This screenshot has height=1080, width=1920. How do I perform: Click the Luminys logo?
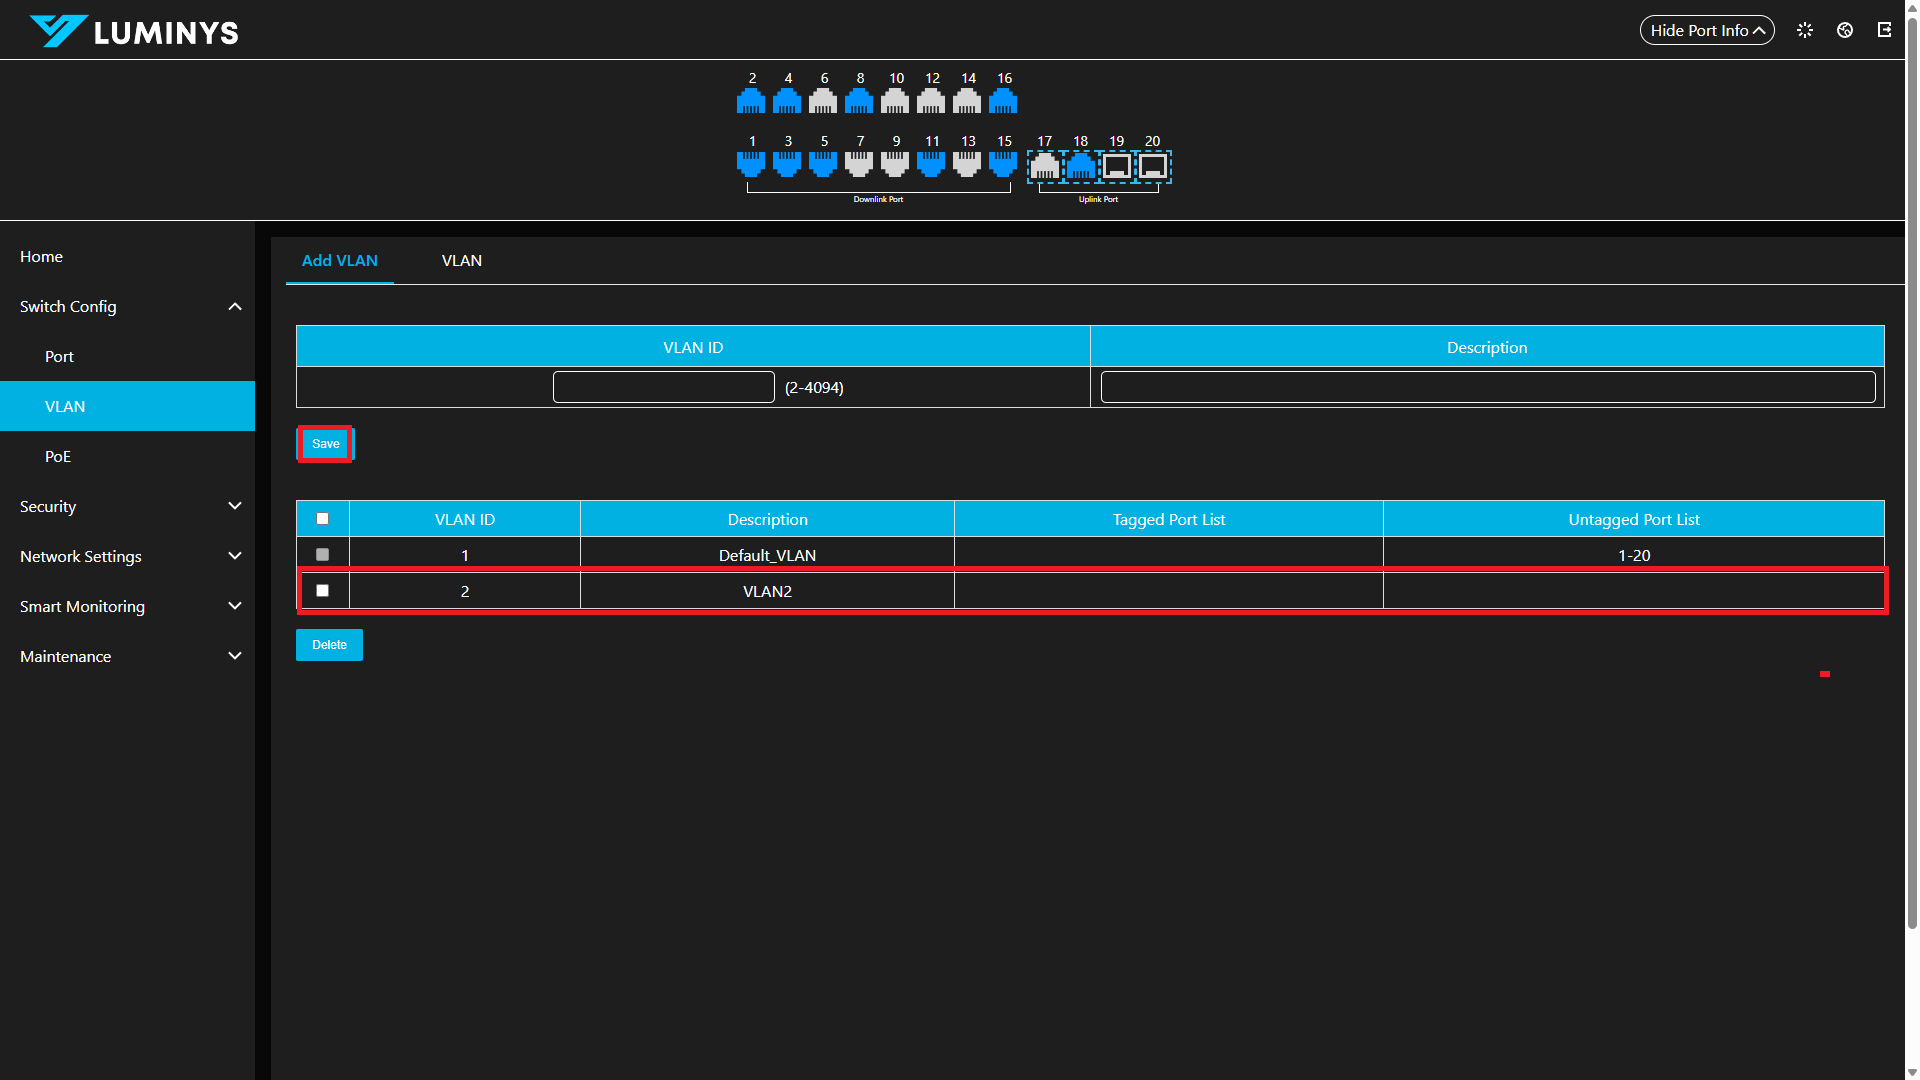134,31
